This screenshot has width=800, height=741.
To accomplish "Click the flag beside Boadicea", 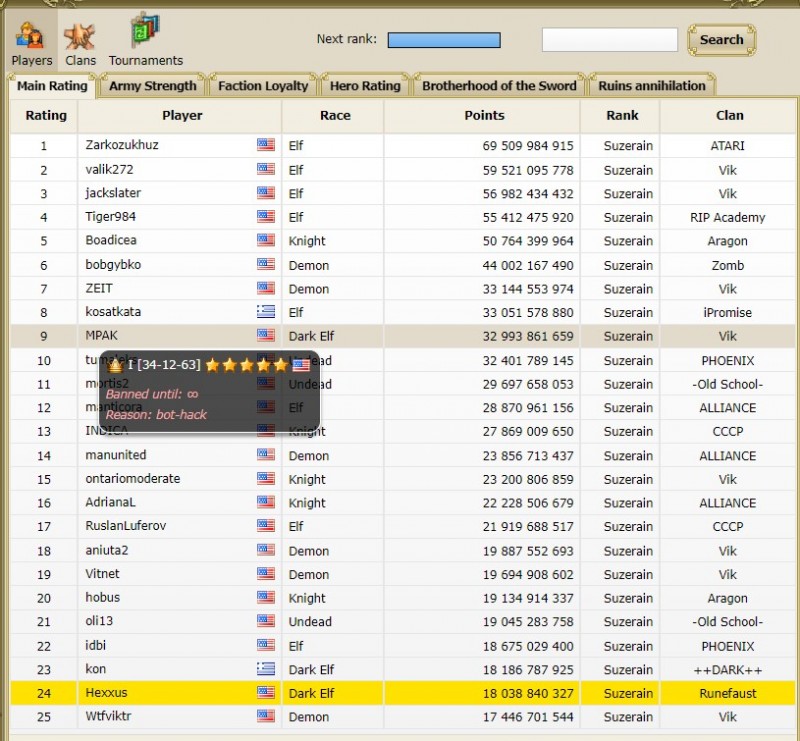I will tap(265, 240).
